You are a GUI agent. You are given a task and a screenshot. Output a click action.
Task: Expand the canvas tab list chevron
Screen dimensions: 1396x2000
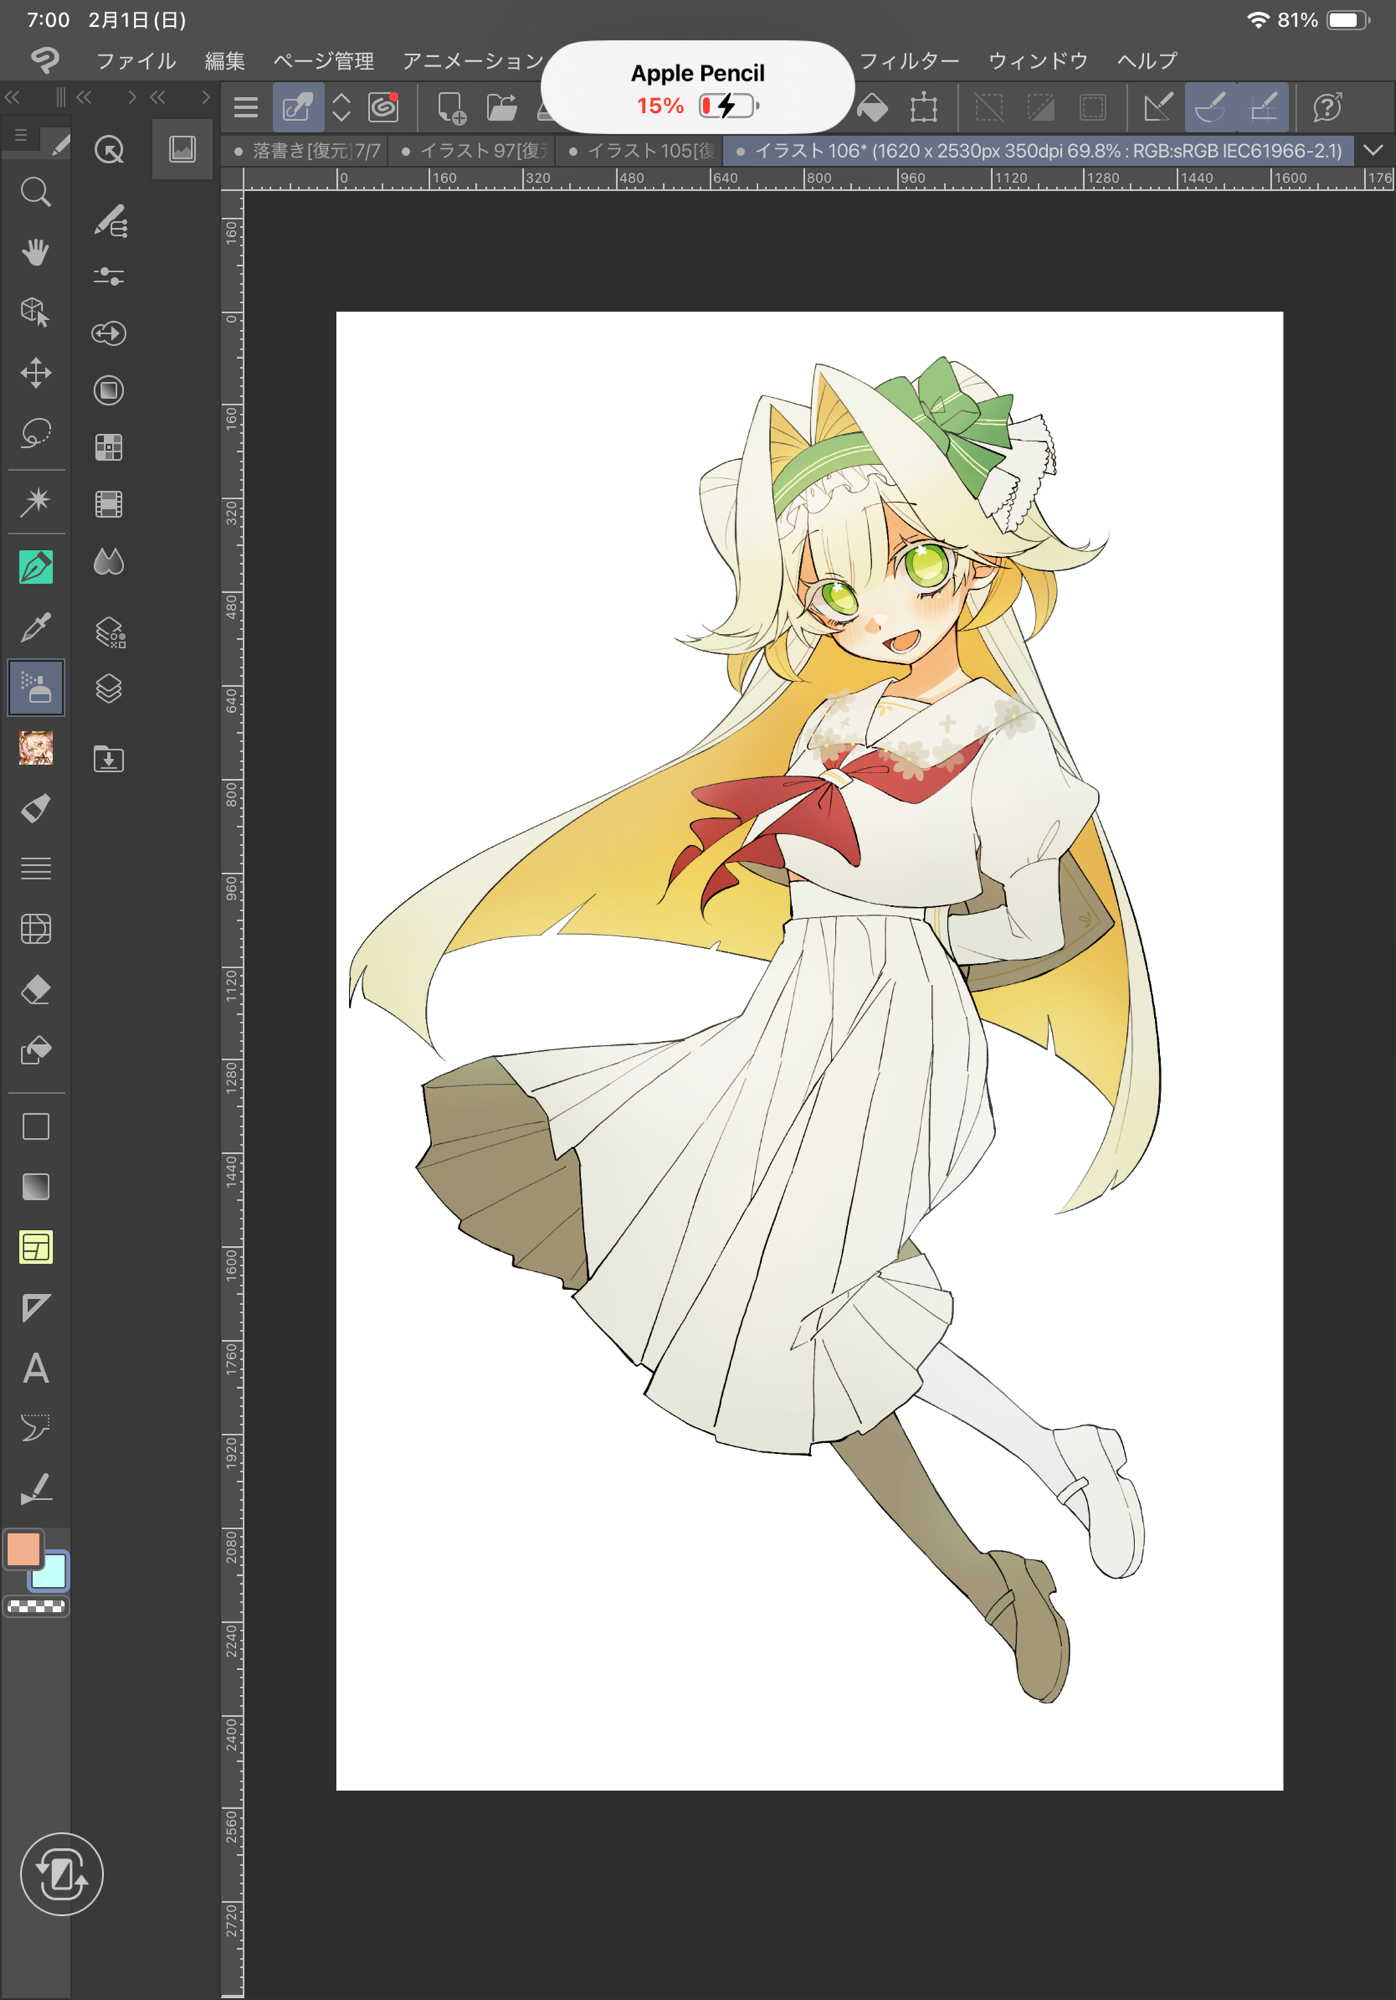[1374, 150]
